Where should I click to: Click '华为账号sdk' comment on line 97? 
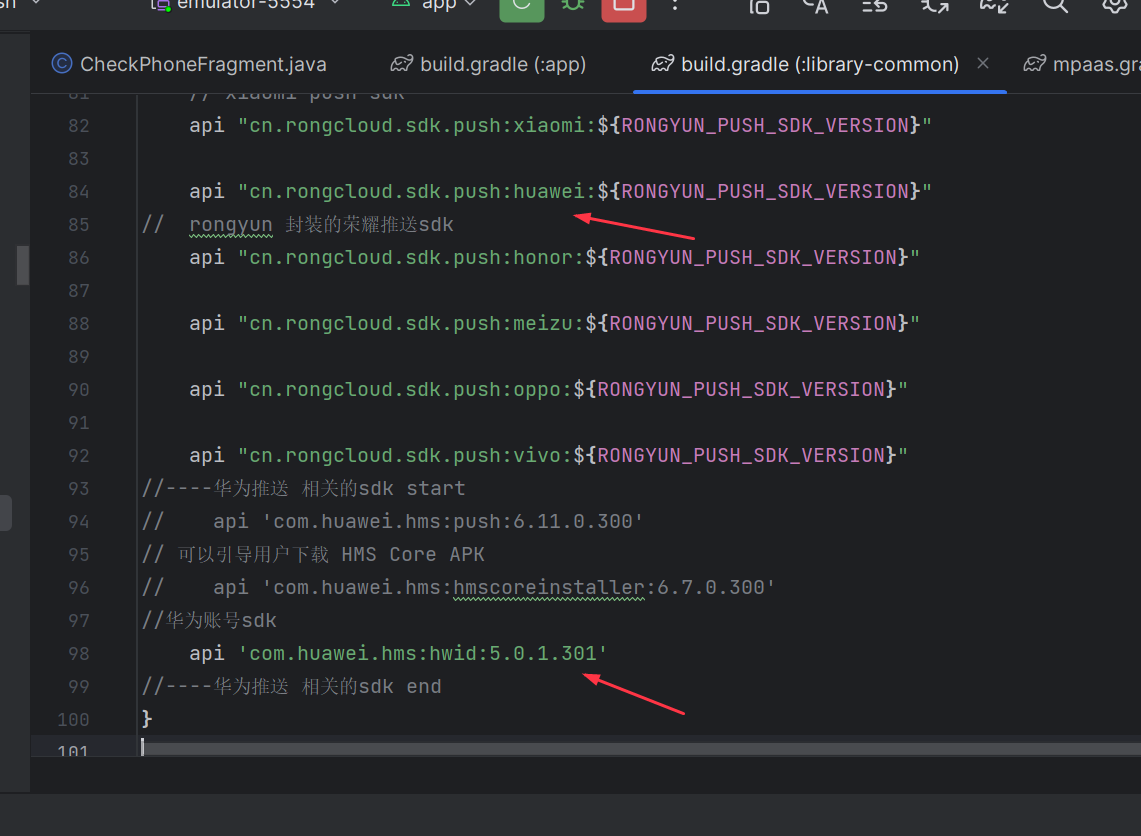click(x=221, y=621)
